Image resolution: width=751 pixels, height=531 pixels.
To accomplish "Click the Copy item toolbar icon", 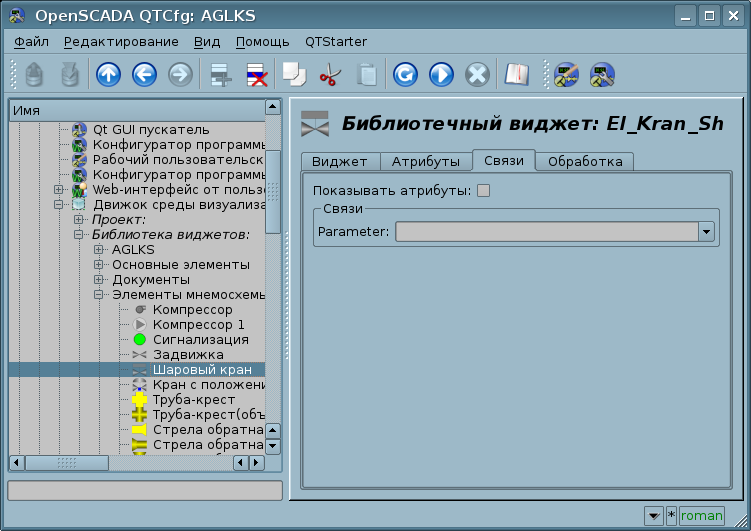I will point(293,74).
